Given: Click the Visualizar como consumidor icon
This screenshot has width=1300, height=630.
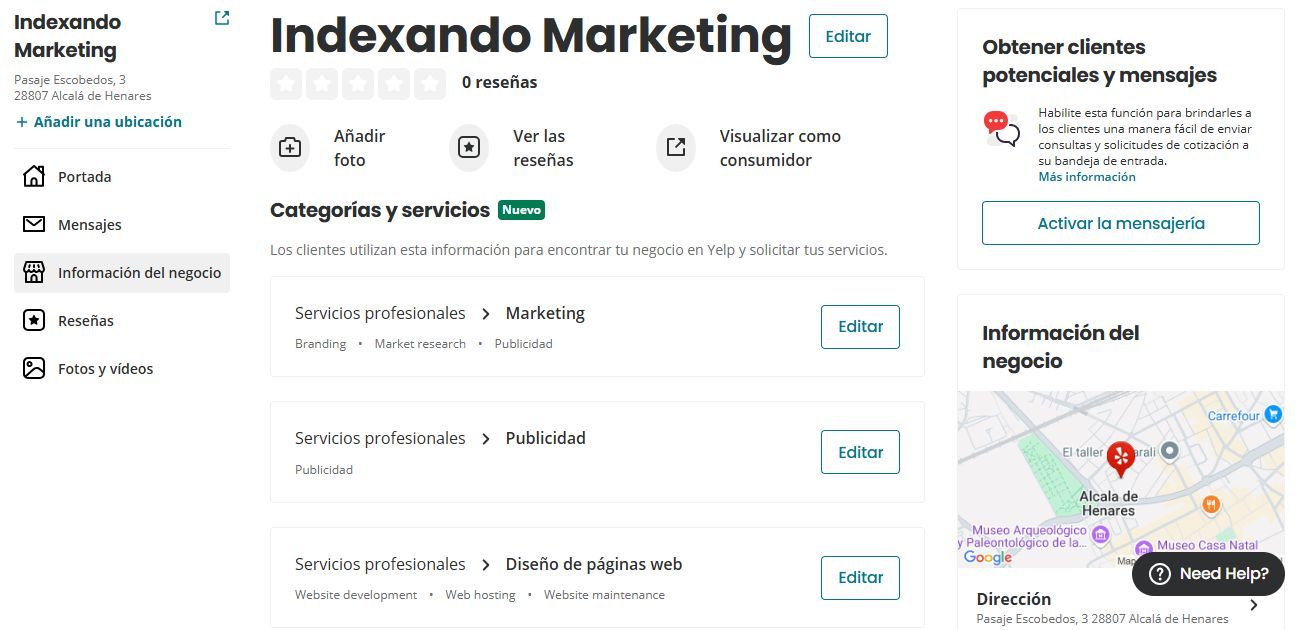Looking at the screenshot, I should (676, 148).
